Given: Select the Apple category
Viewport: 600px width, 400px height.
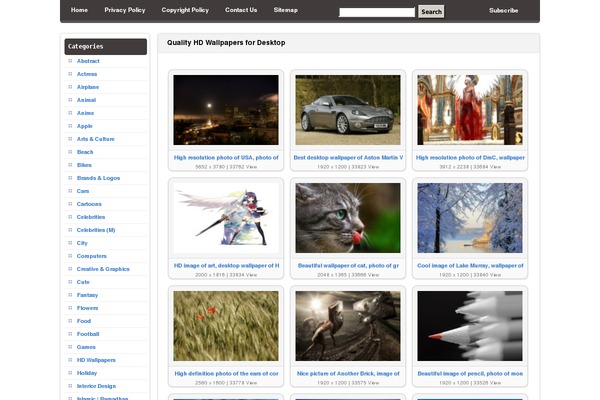Looking at the screenshot, I should (x=85, y=126).
